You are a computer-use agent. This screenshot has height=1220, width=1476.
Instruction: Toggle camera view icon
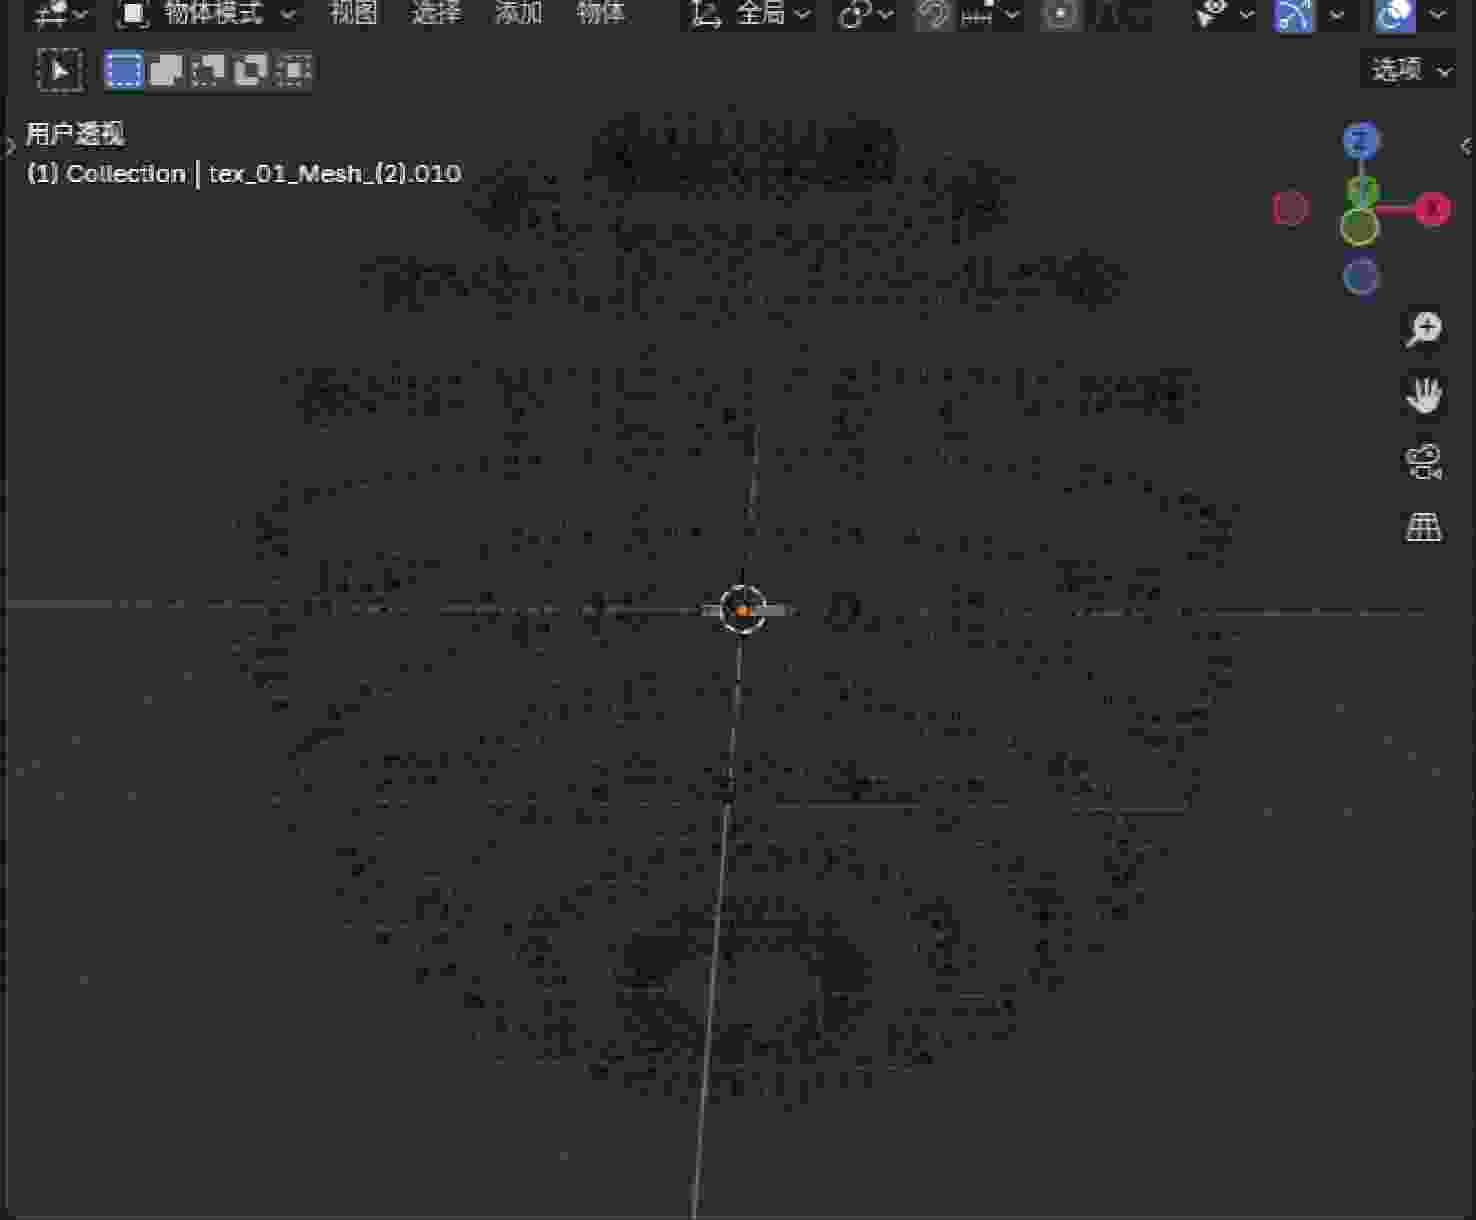point(1423,461)
